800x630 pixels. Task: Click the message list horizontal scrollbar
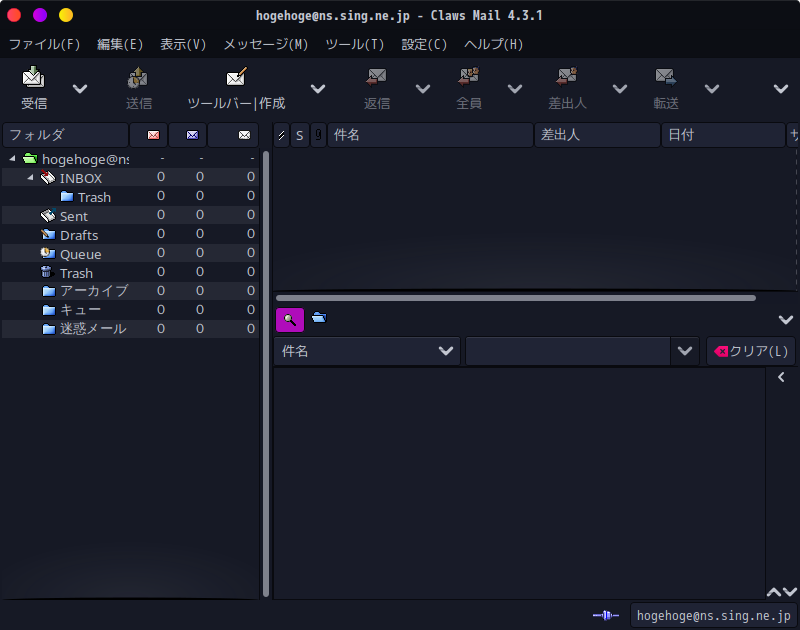click(x=516, y=298)
